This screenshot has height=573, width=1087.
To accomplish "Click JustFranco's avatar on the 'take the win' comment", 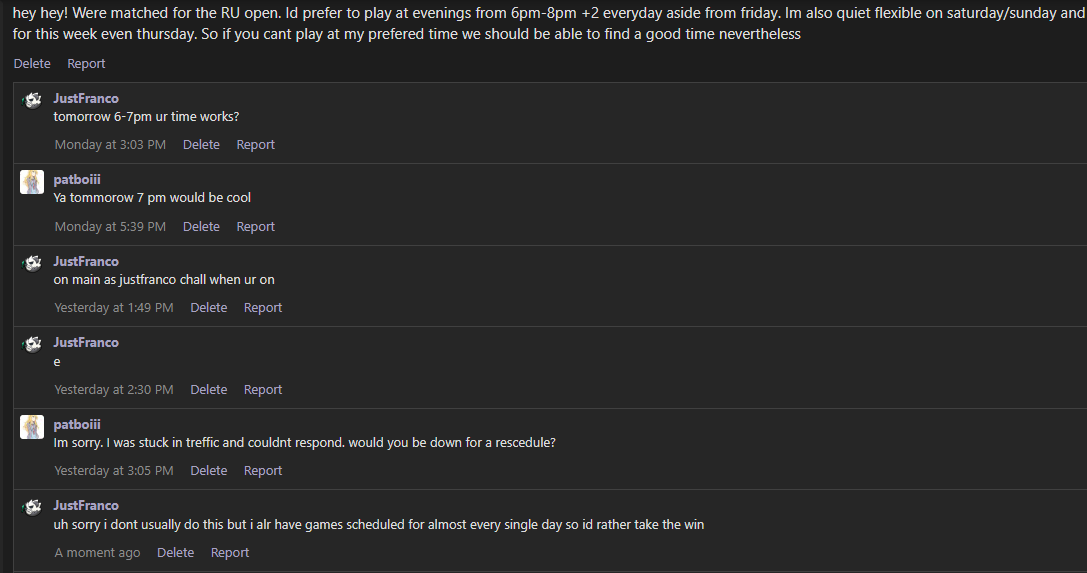I will 32,508.
